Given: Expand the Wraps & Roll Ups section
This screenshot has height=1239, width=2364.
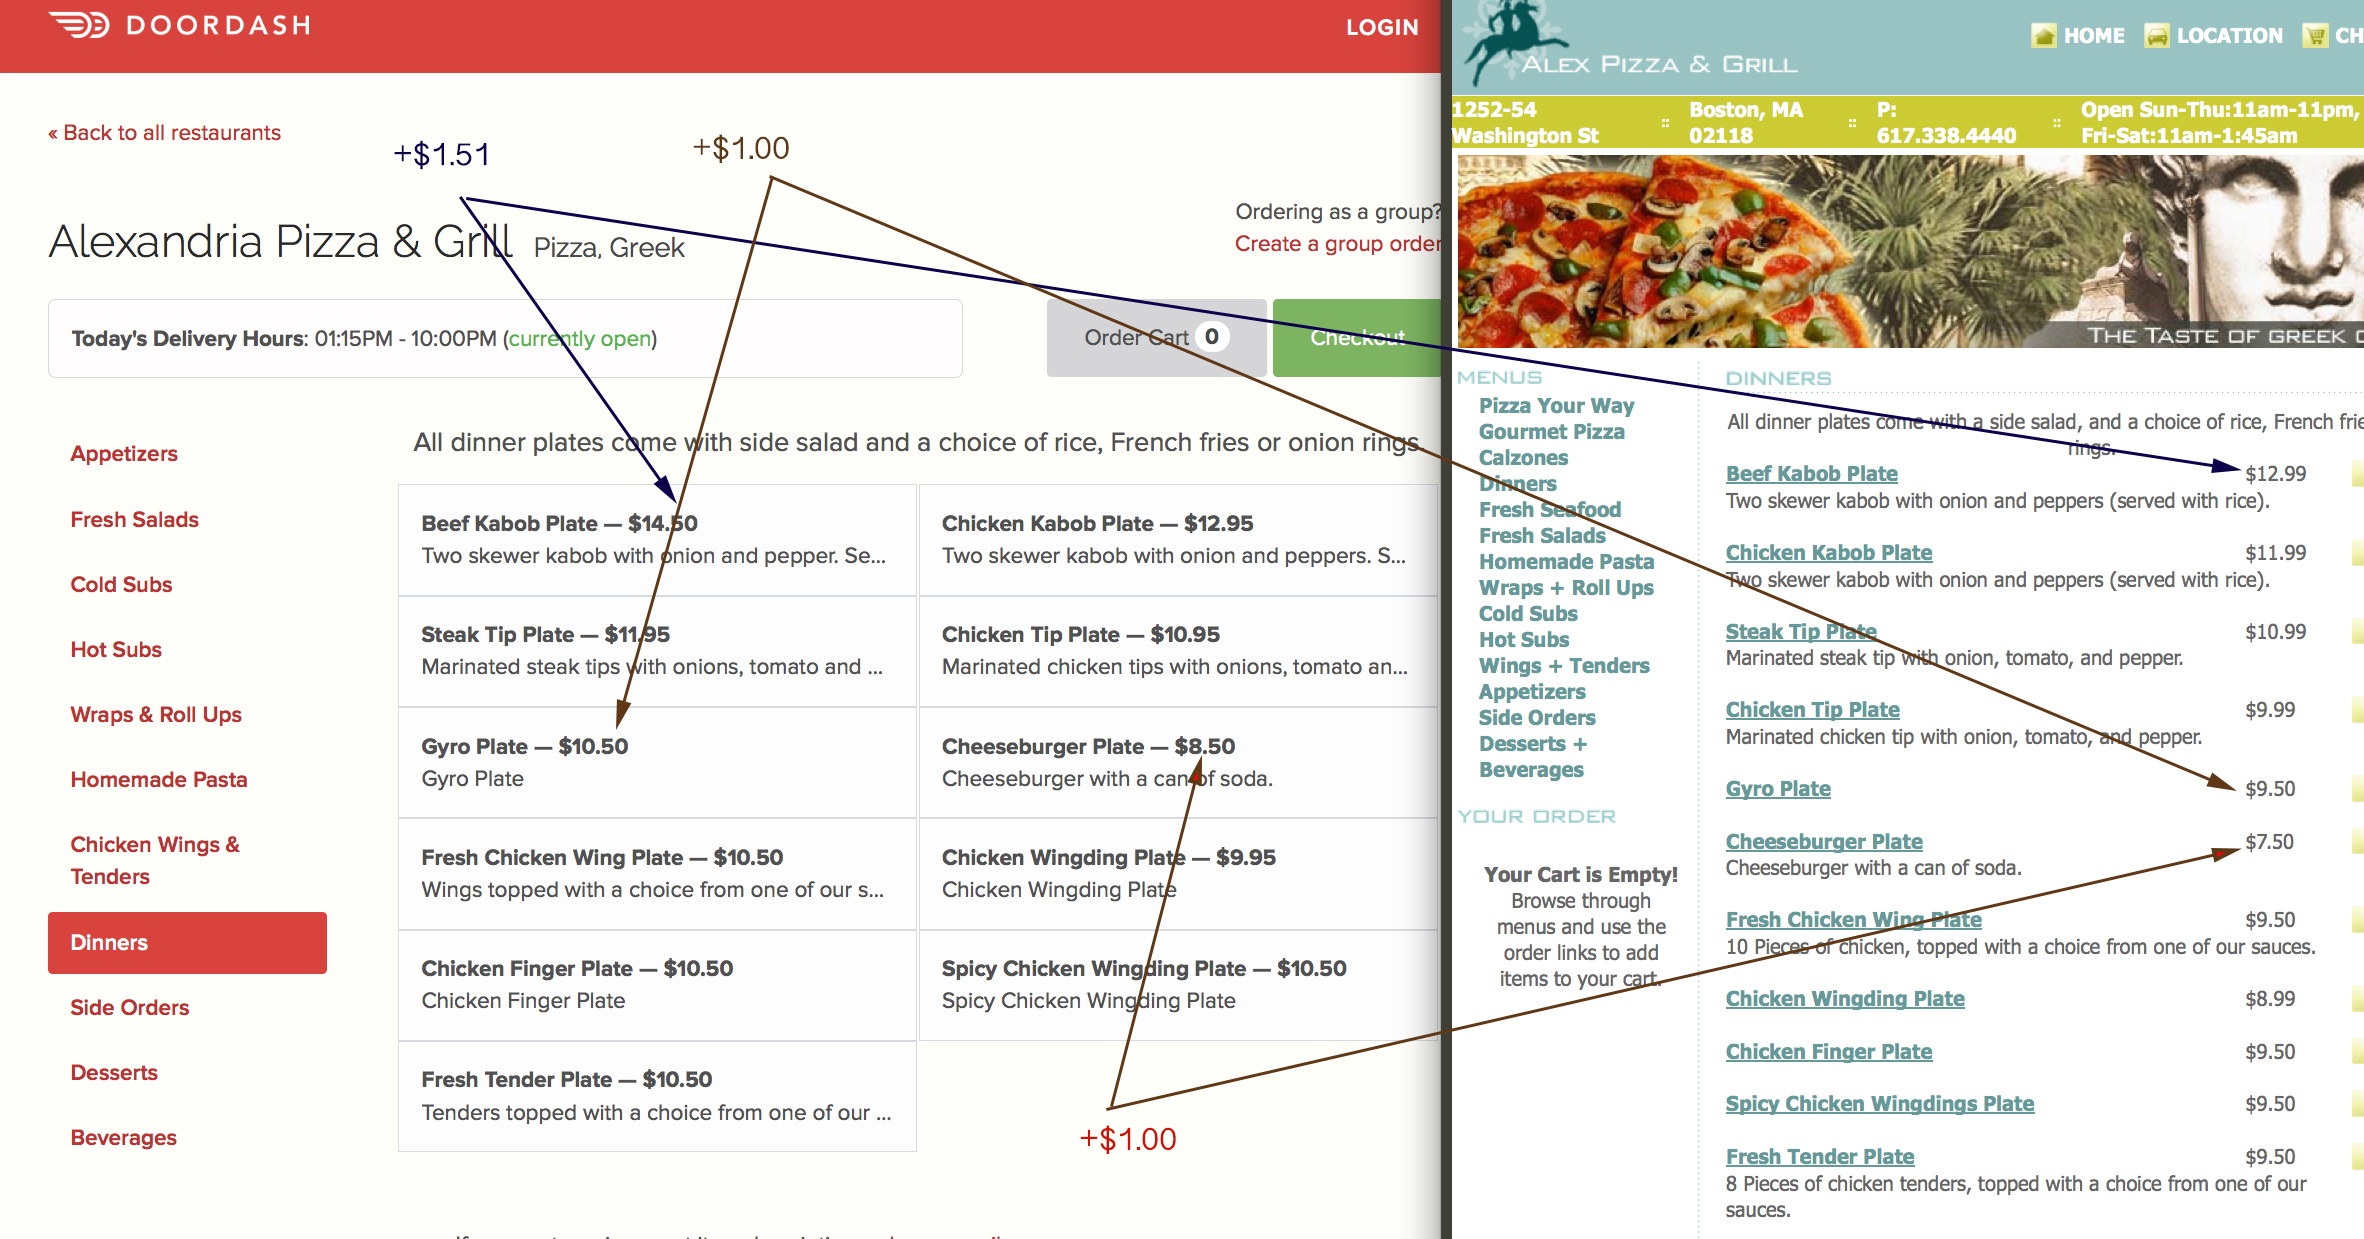Looking at the screenshot, I should pyautogui.click(x=155, y=715).
